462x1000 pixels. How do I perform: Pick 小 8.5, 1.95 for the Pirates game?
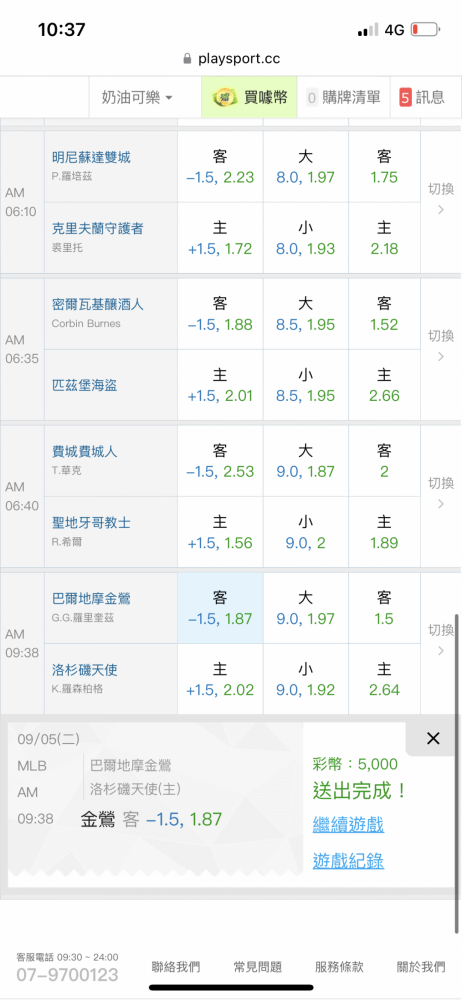305,385
